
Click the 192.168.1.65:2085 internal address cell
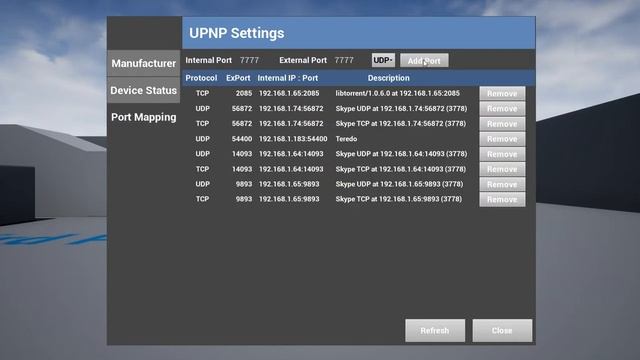(x=289, y=93)
